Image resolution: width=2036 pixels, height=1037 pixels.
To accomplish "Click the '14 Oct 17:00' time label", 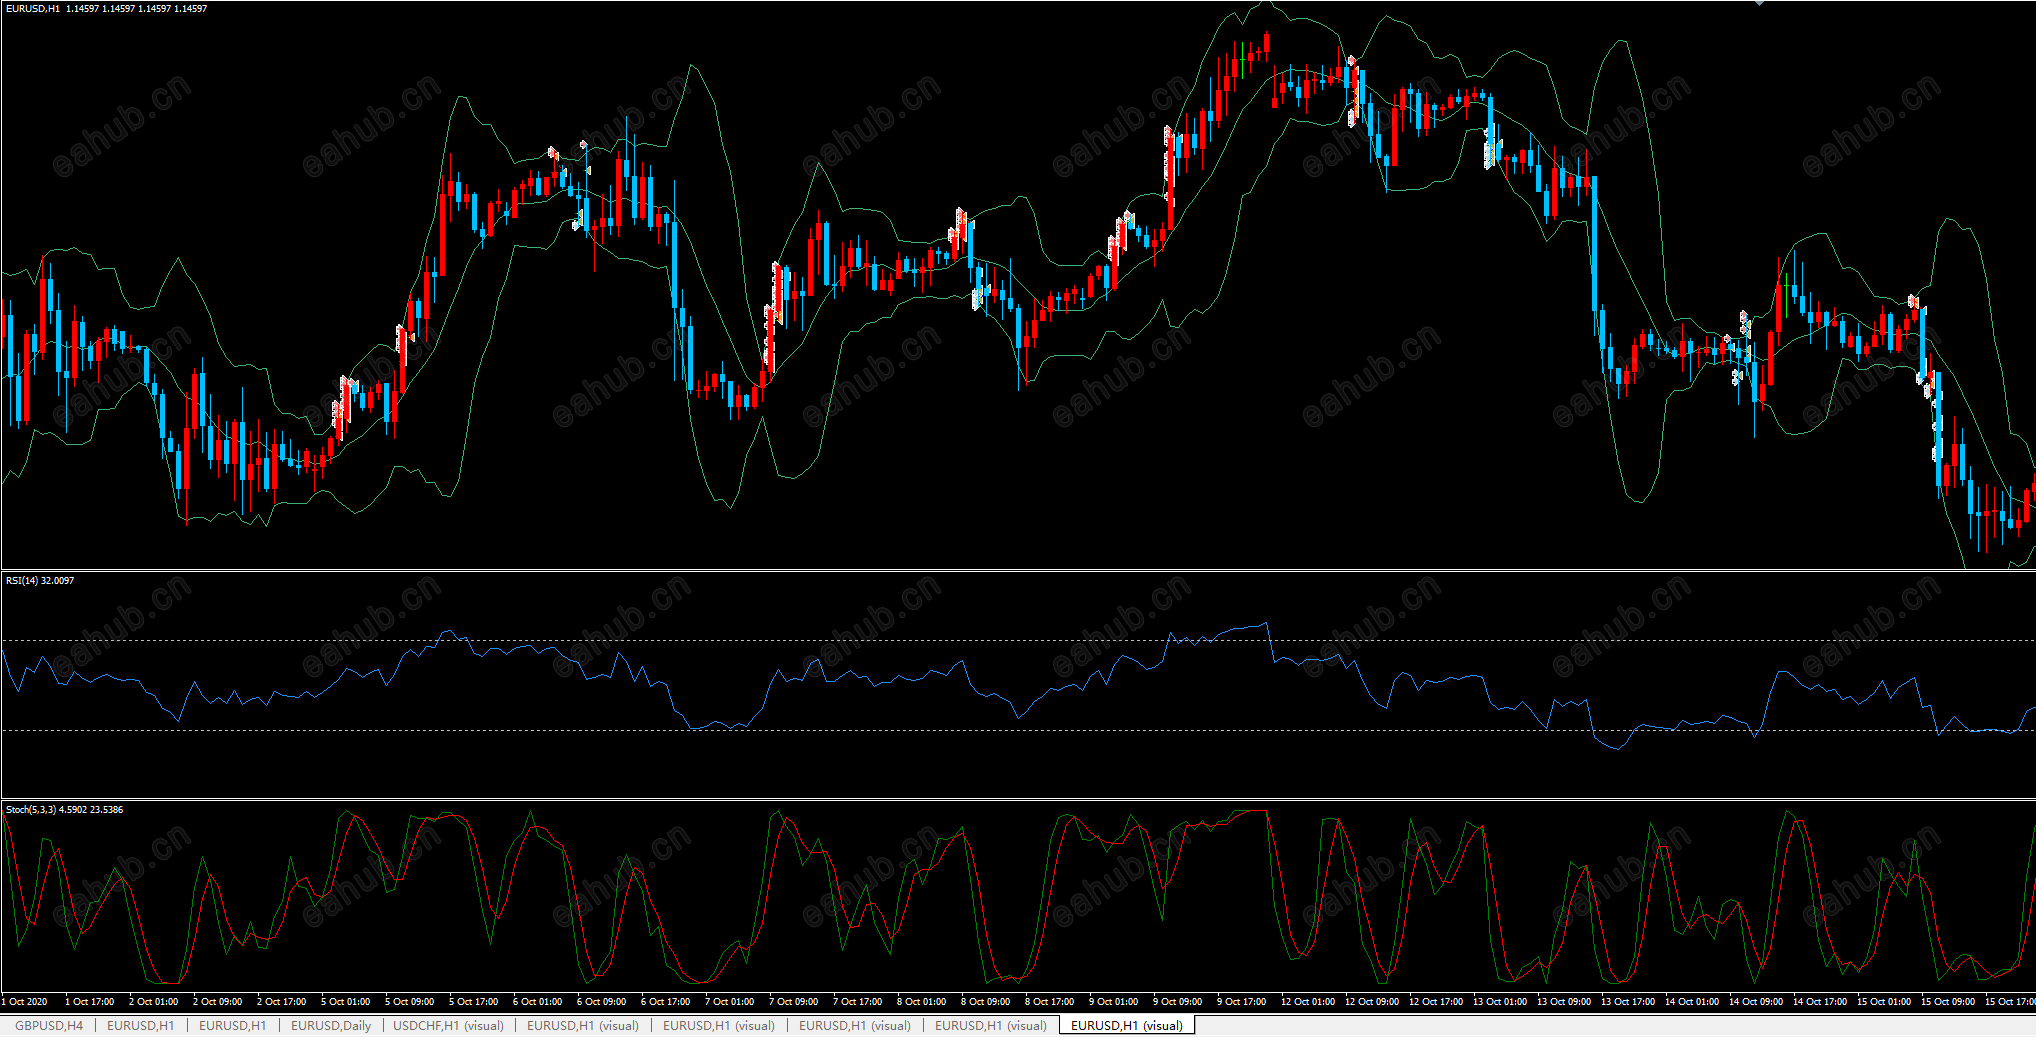I will pyautogui.click(x=1820, y=1001).
